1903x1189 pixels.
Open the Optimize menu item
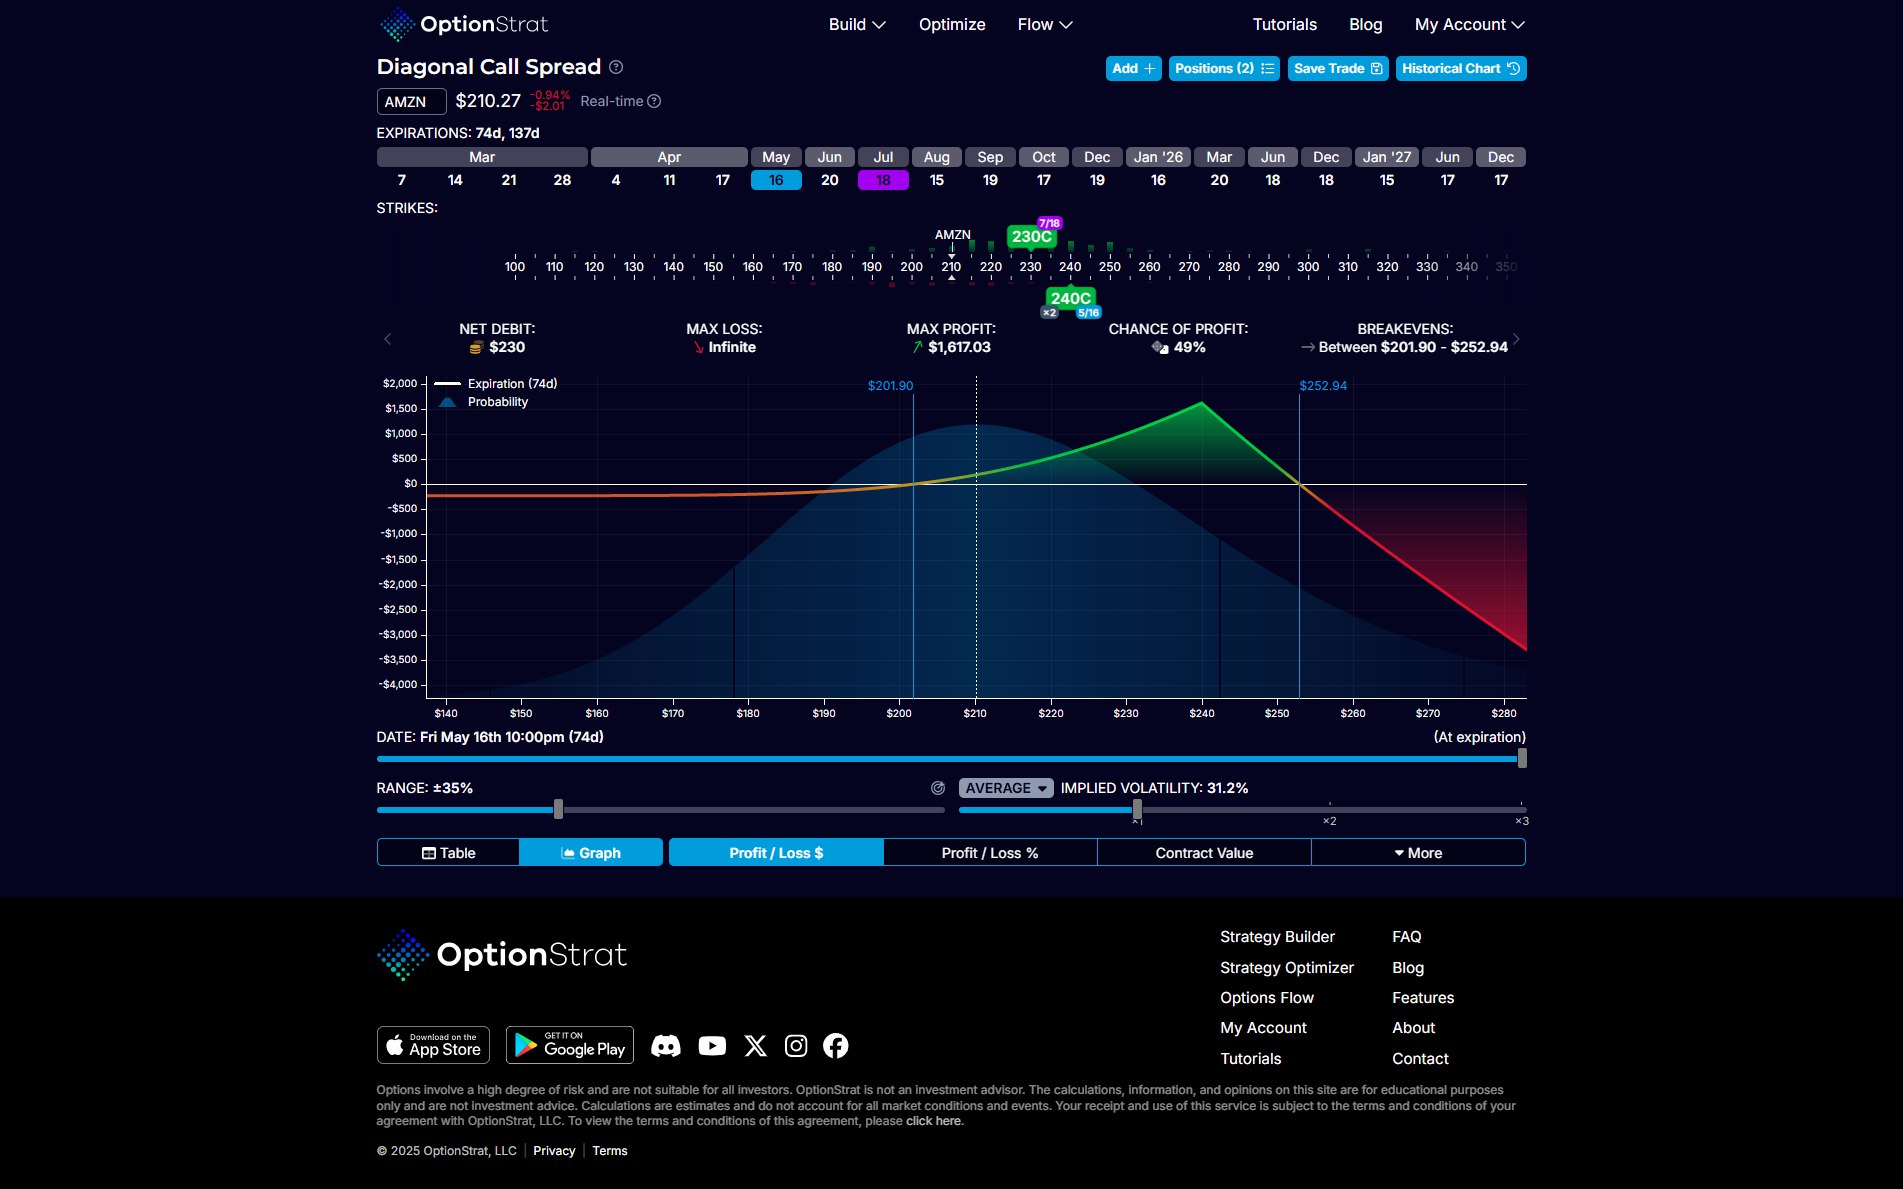coord(952,24)
